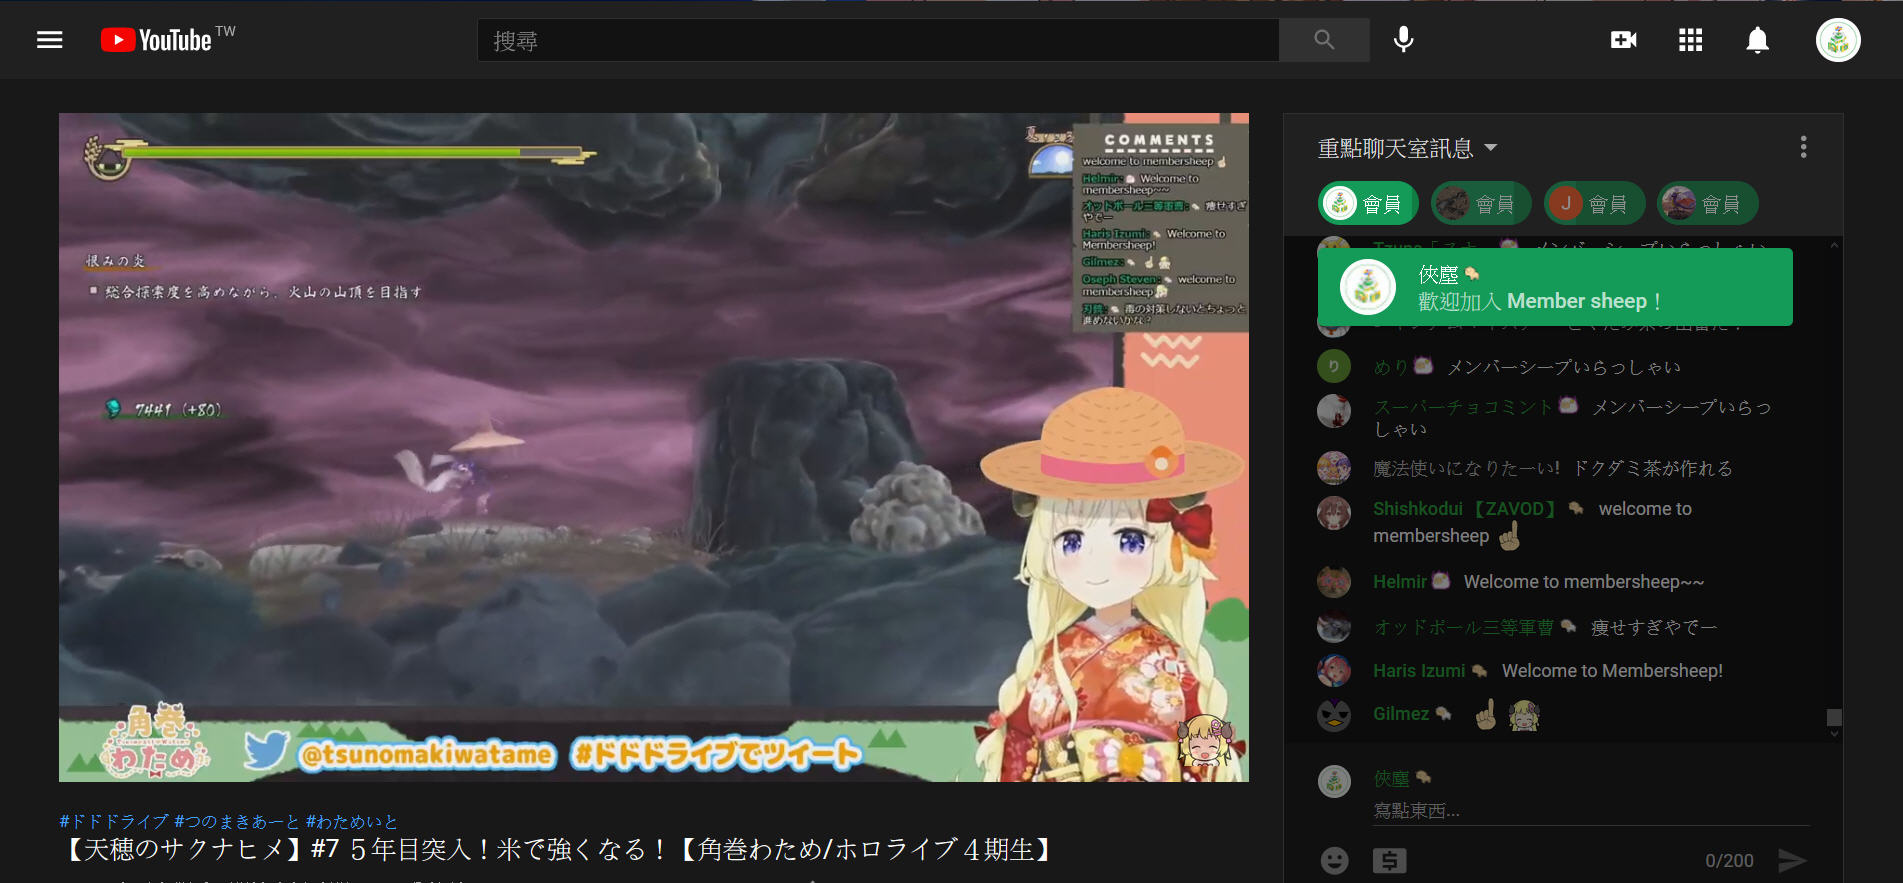Image resolution: width=1903 pixels, height=883 pixels.
Task: Click the search magnifier button
Action: coord(1324,40)
